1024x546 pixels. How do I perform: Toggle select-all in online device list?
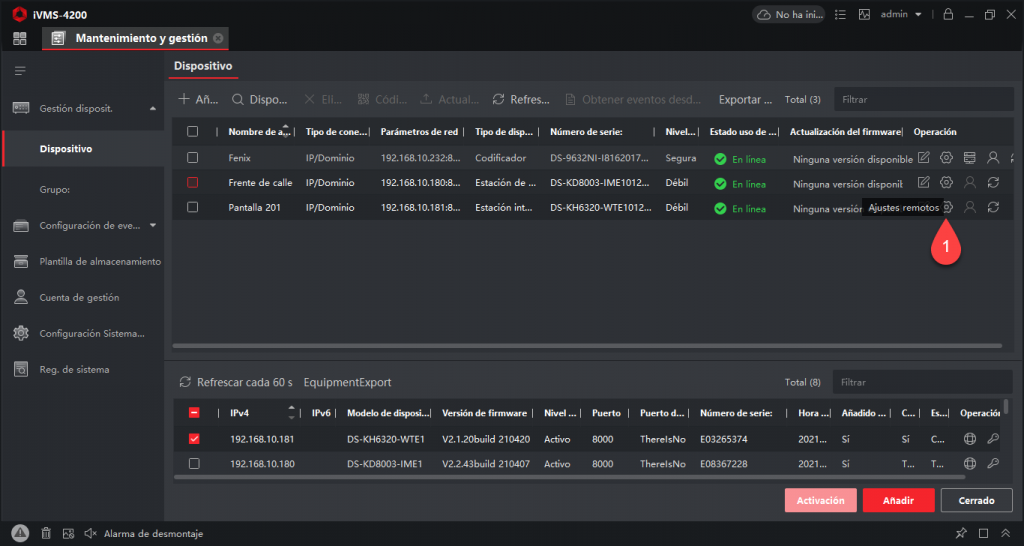pyautogui.click(x=194, y=413)
